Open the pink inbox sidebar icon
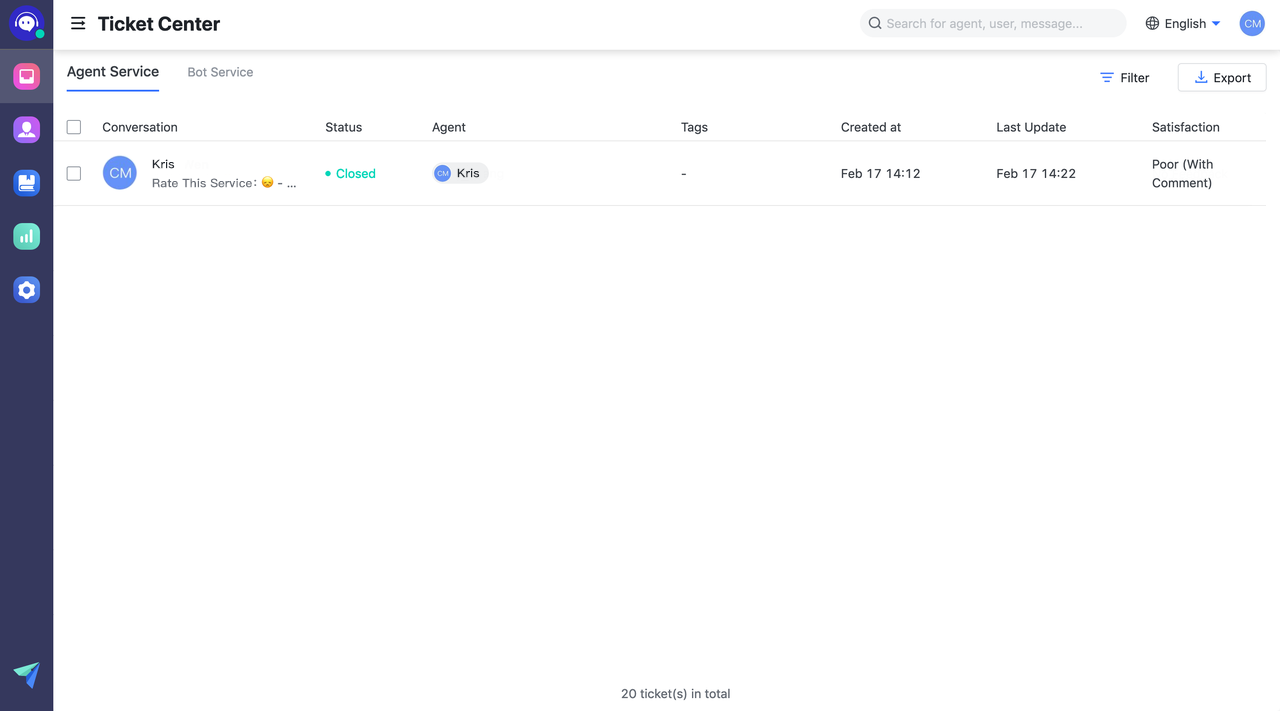This screenshot has width=1280, height=711. pyautogui.click(x=27, y=76)
